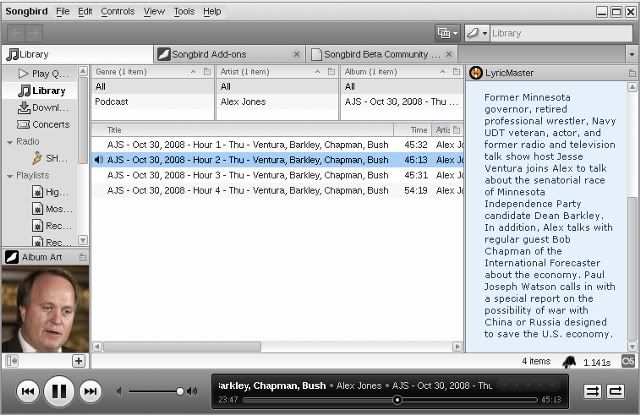Select the Hour 3 track row
640x415 pixels.
click(x=278, y=175)
